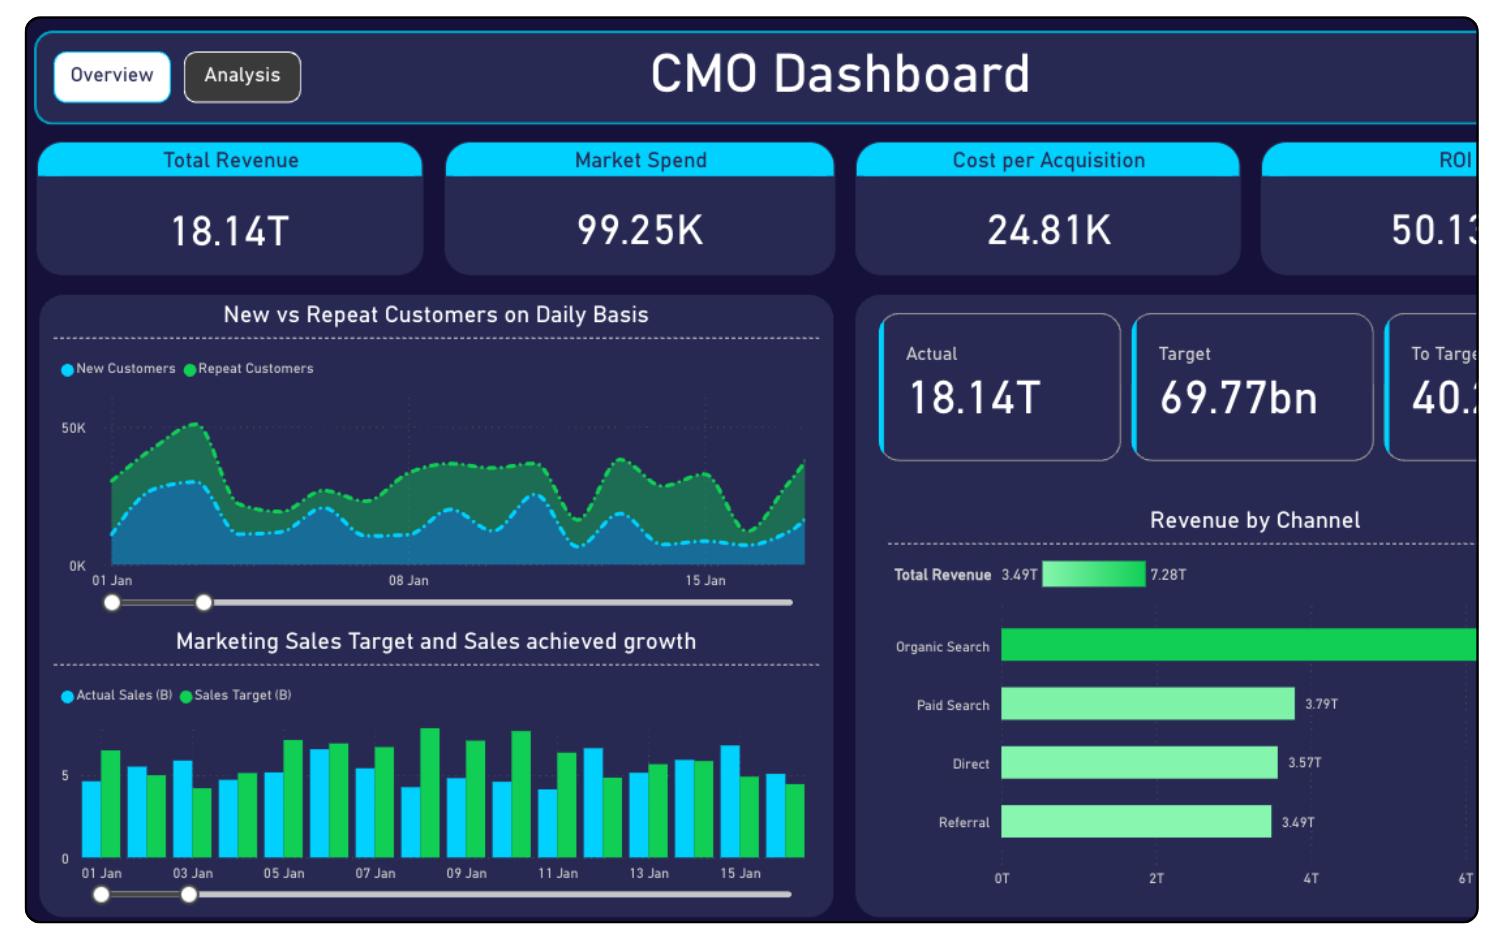Select the Direct channel bar

click(1139, 762)
